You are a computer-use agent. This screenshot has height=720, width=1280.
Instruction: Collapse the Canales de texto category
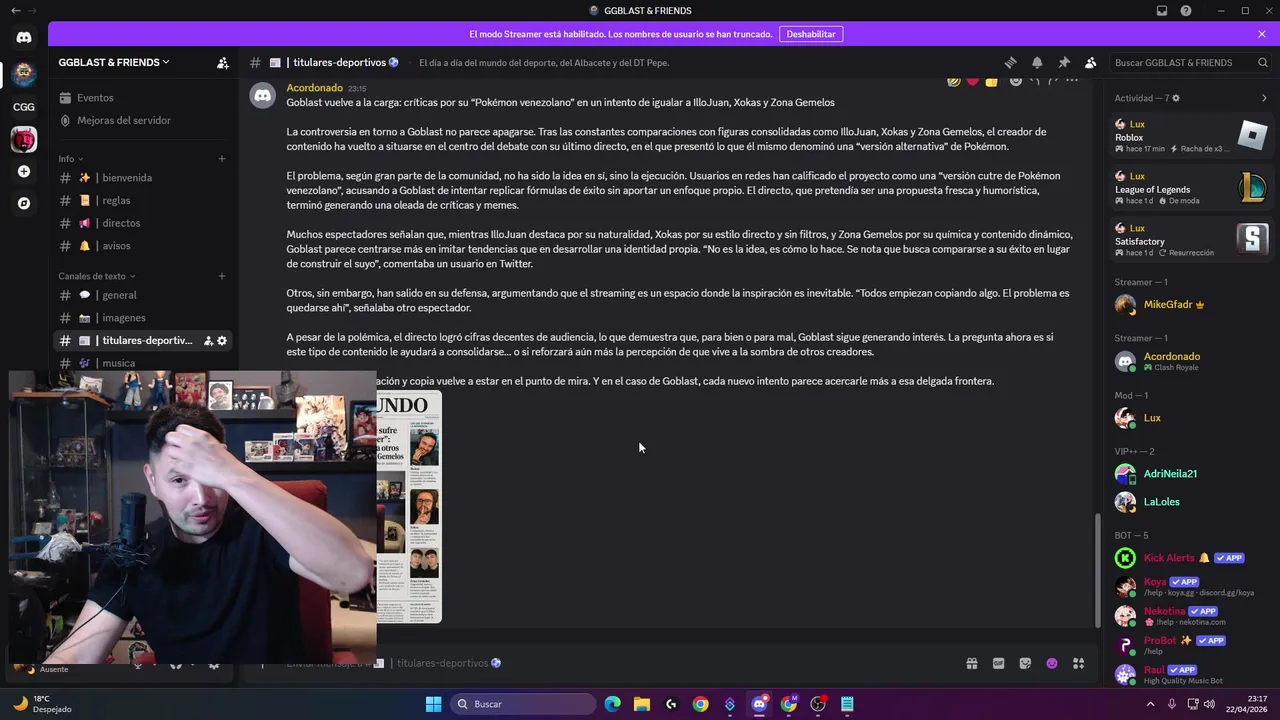(97, 276)
